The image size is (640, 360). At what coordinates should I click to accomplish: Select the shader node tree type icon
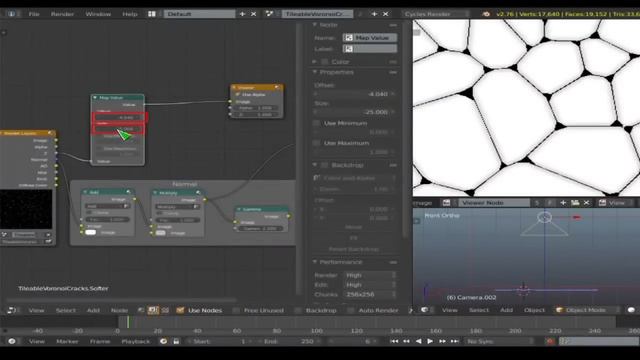tap(141, 310)
